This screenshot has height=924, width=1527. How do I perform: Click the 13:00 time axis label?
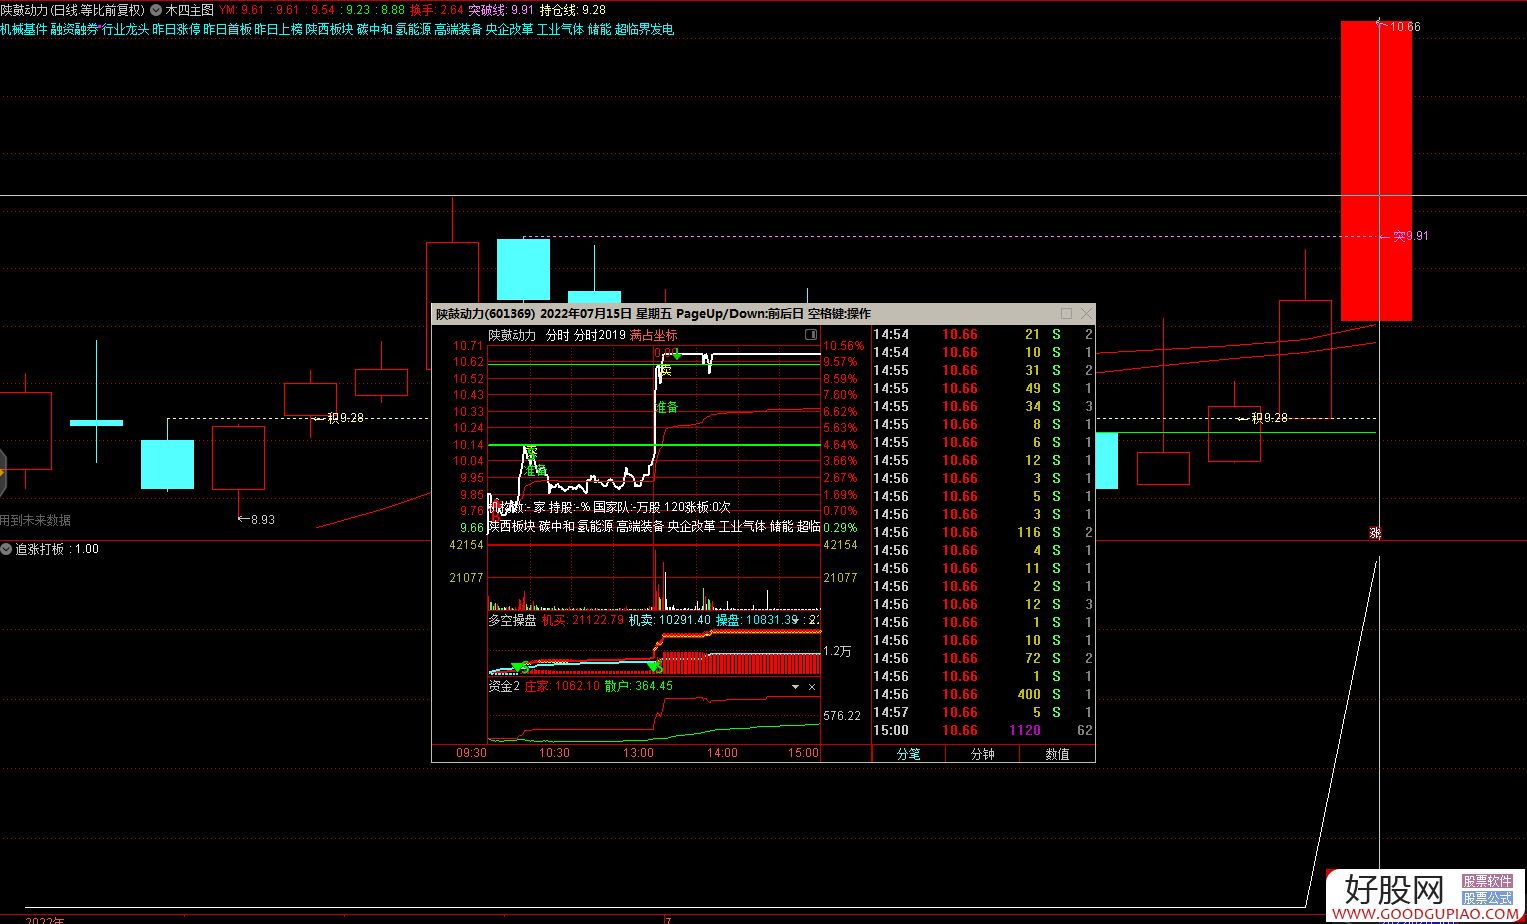click(638, 753)
